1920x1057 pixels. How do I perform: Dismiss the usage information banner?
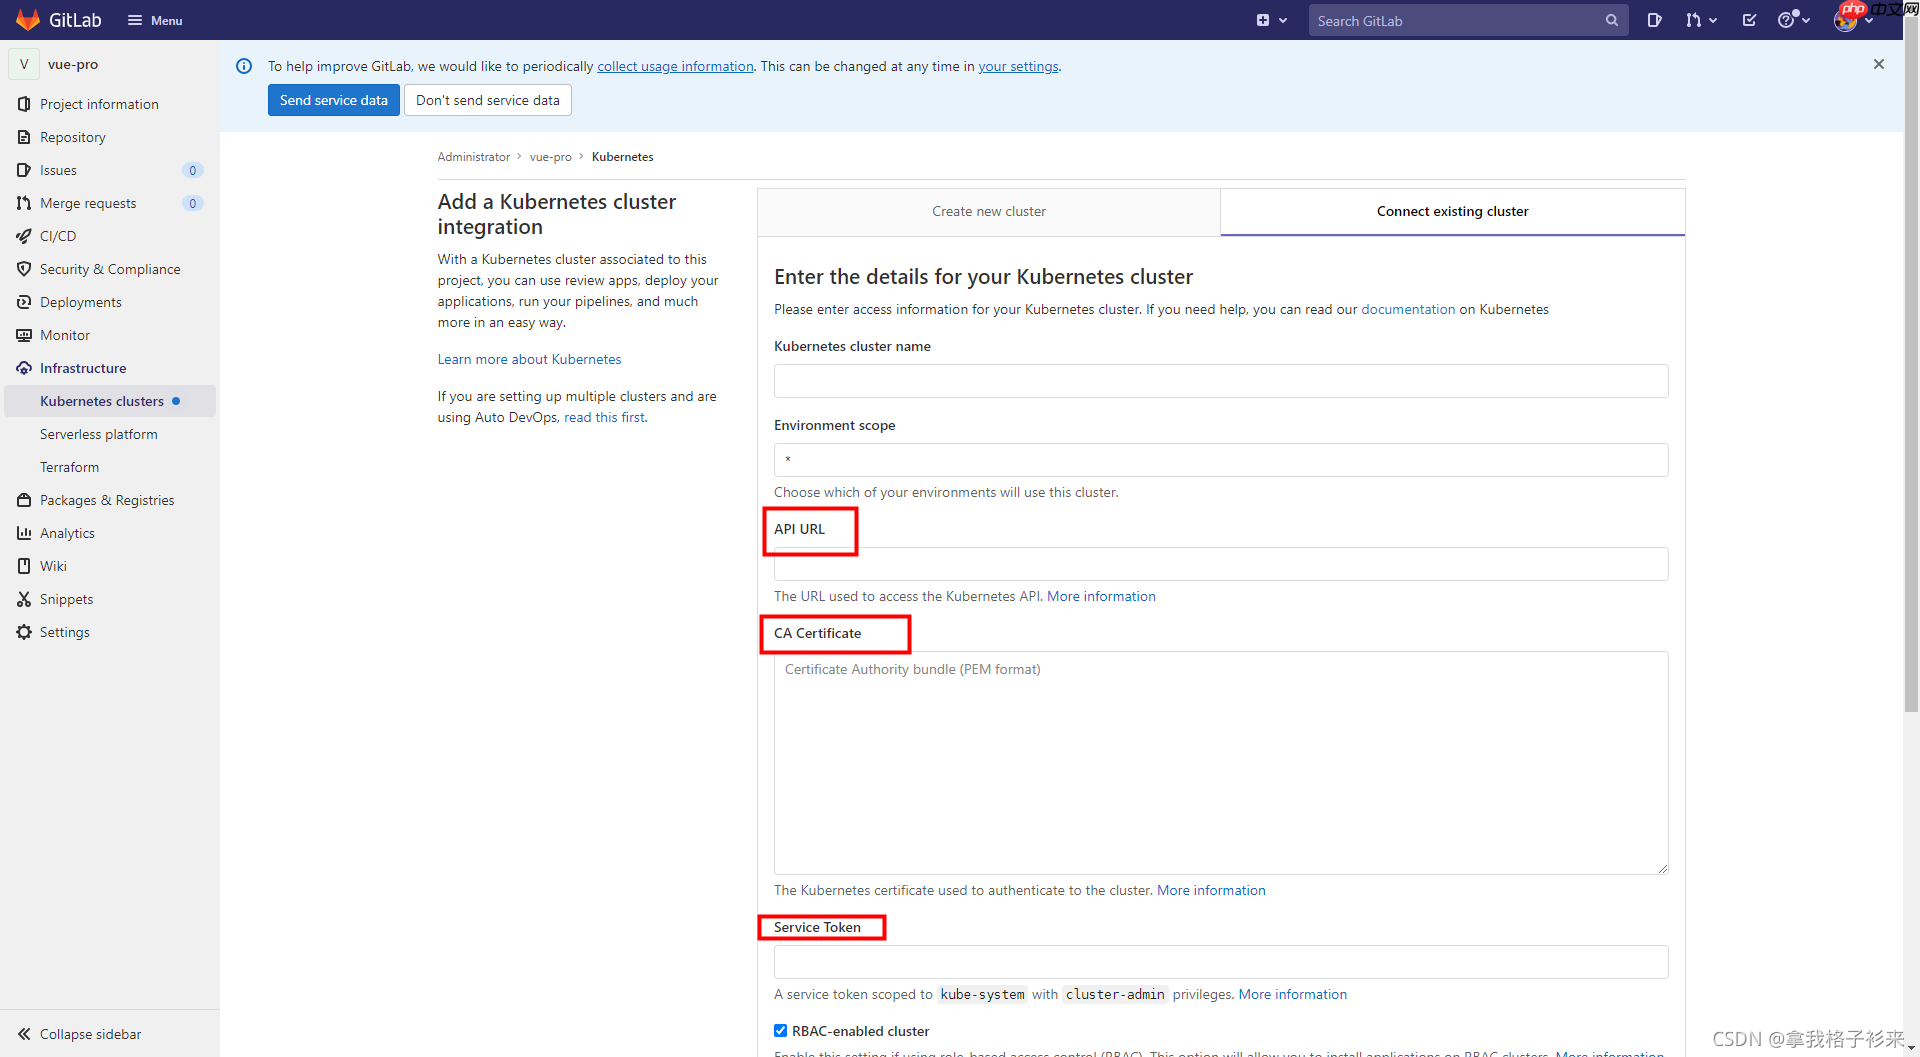click(x=1878, y=64)
